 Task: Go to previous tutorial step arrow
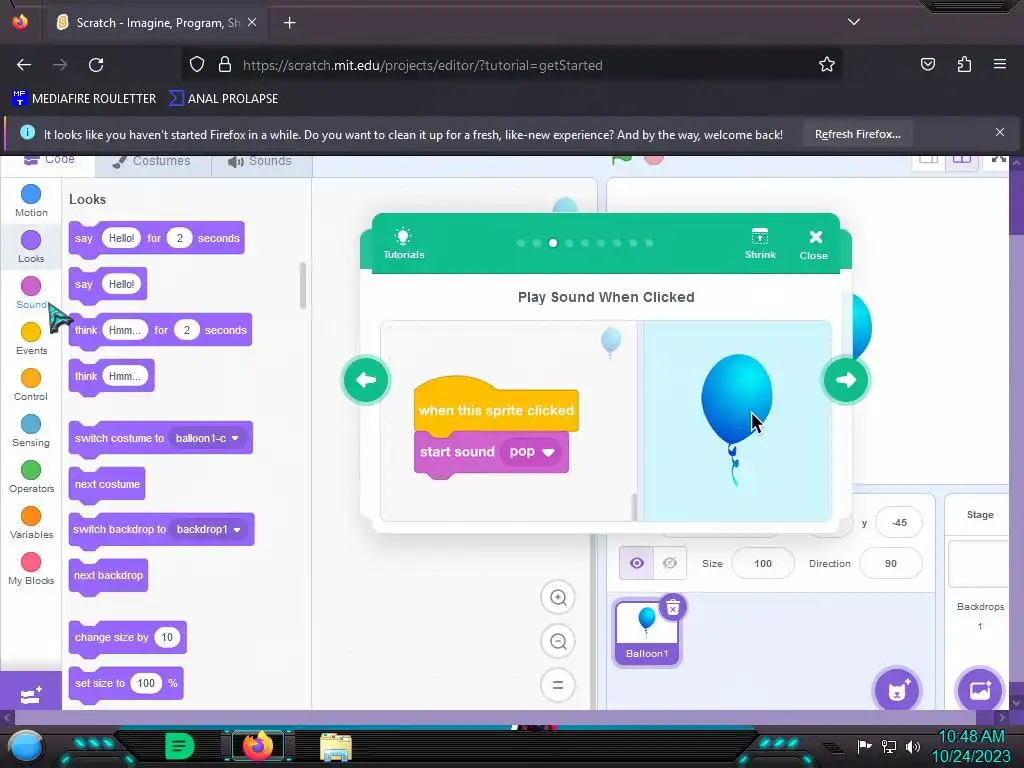coord(366,379)
